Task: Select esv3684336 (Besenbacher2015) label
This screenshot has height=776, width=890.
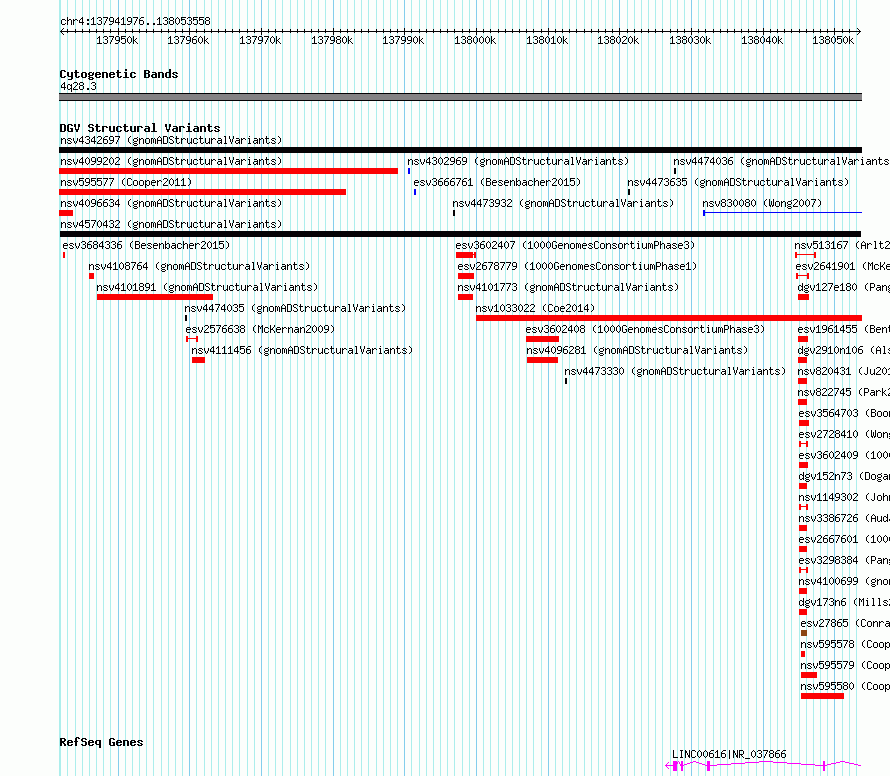Action: tap(146, 245)
